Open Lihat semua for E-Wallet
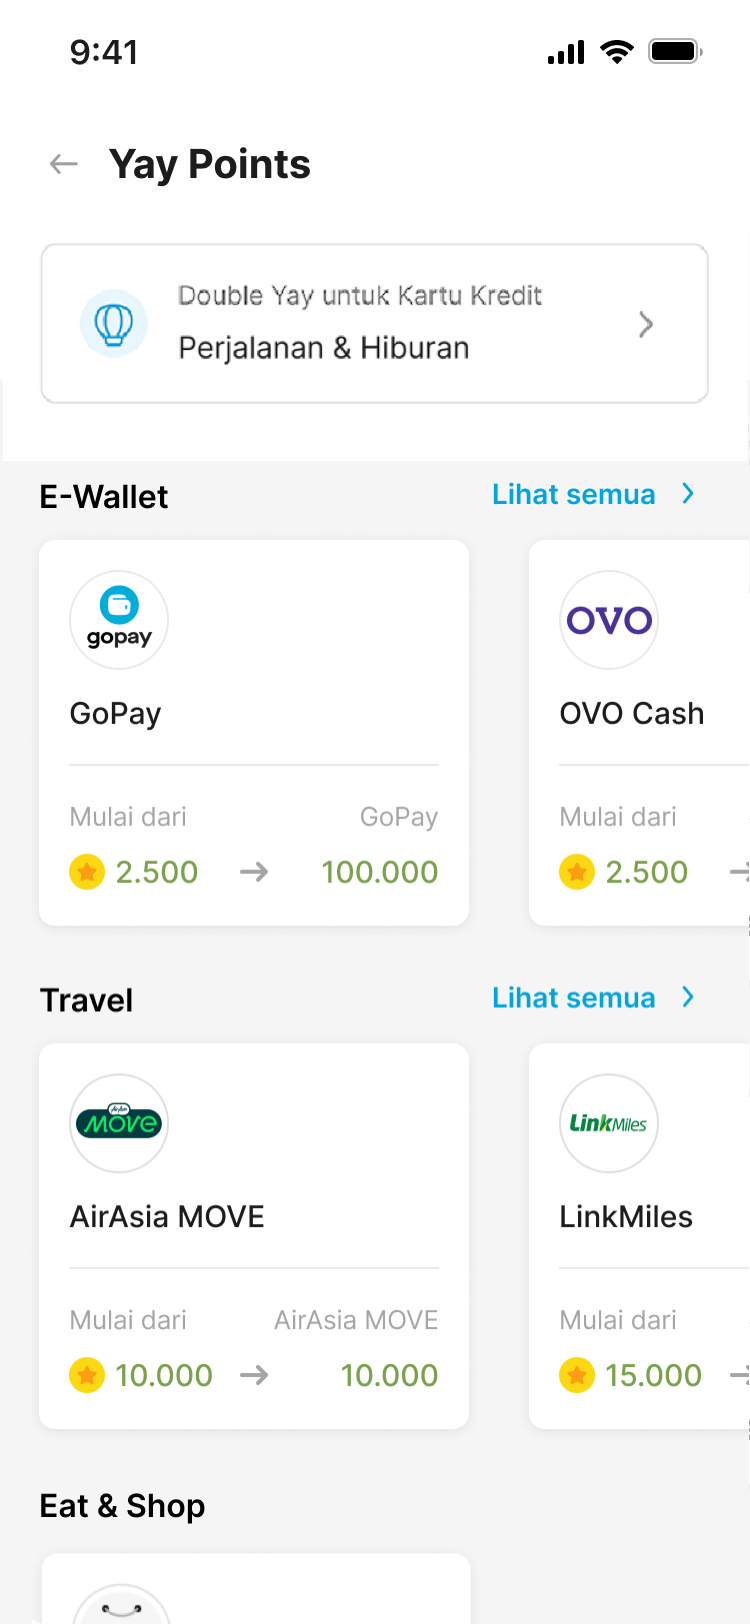The width and height of the screenshot is (750, 1624). 574,494
